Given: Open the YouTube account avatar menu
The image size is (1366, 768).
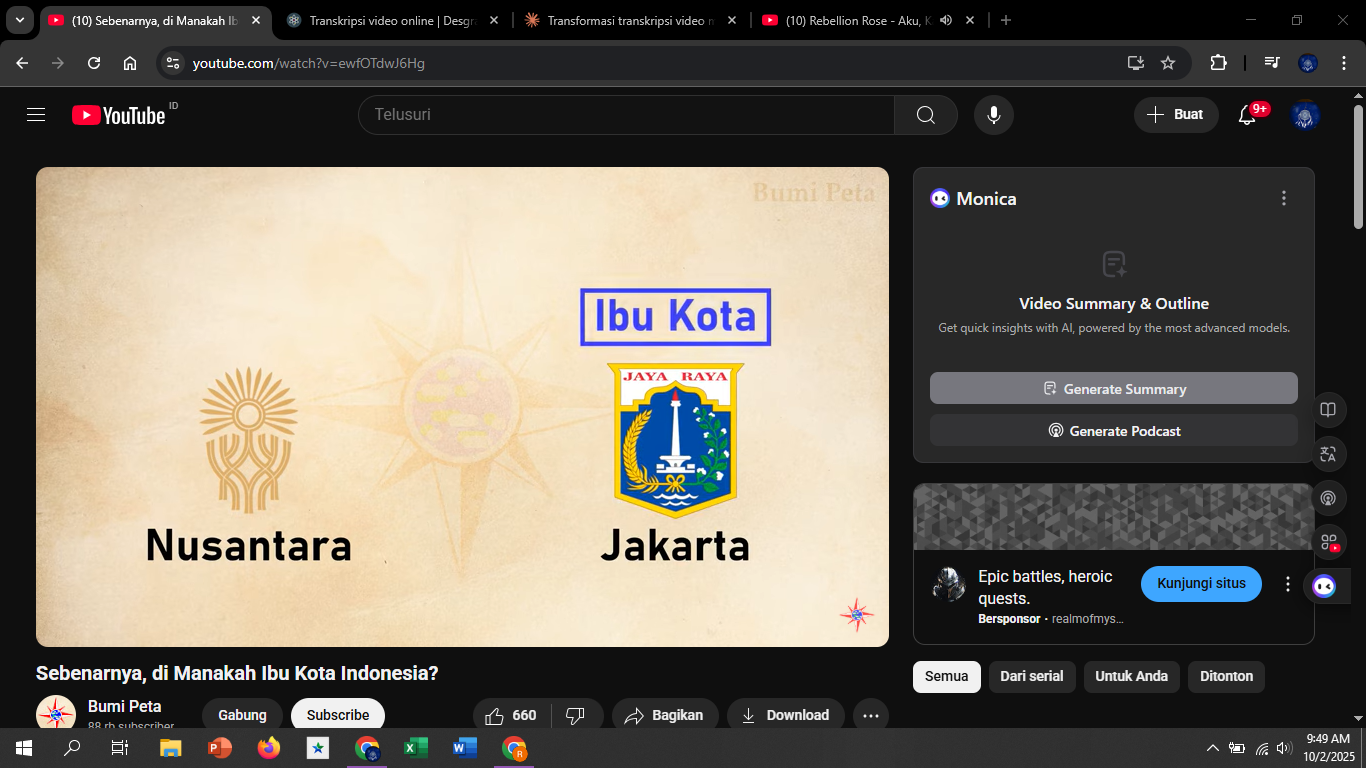Looking at the screenshot, I should (1305, 115).
